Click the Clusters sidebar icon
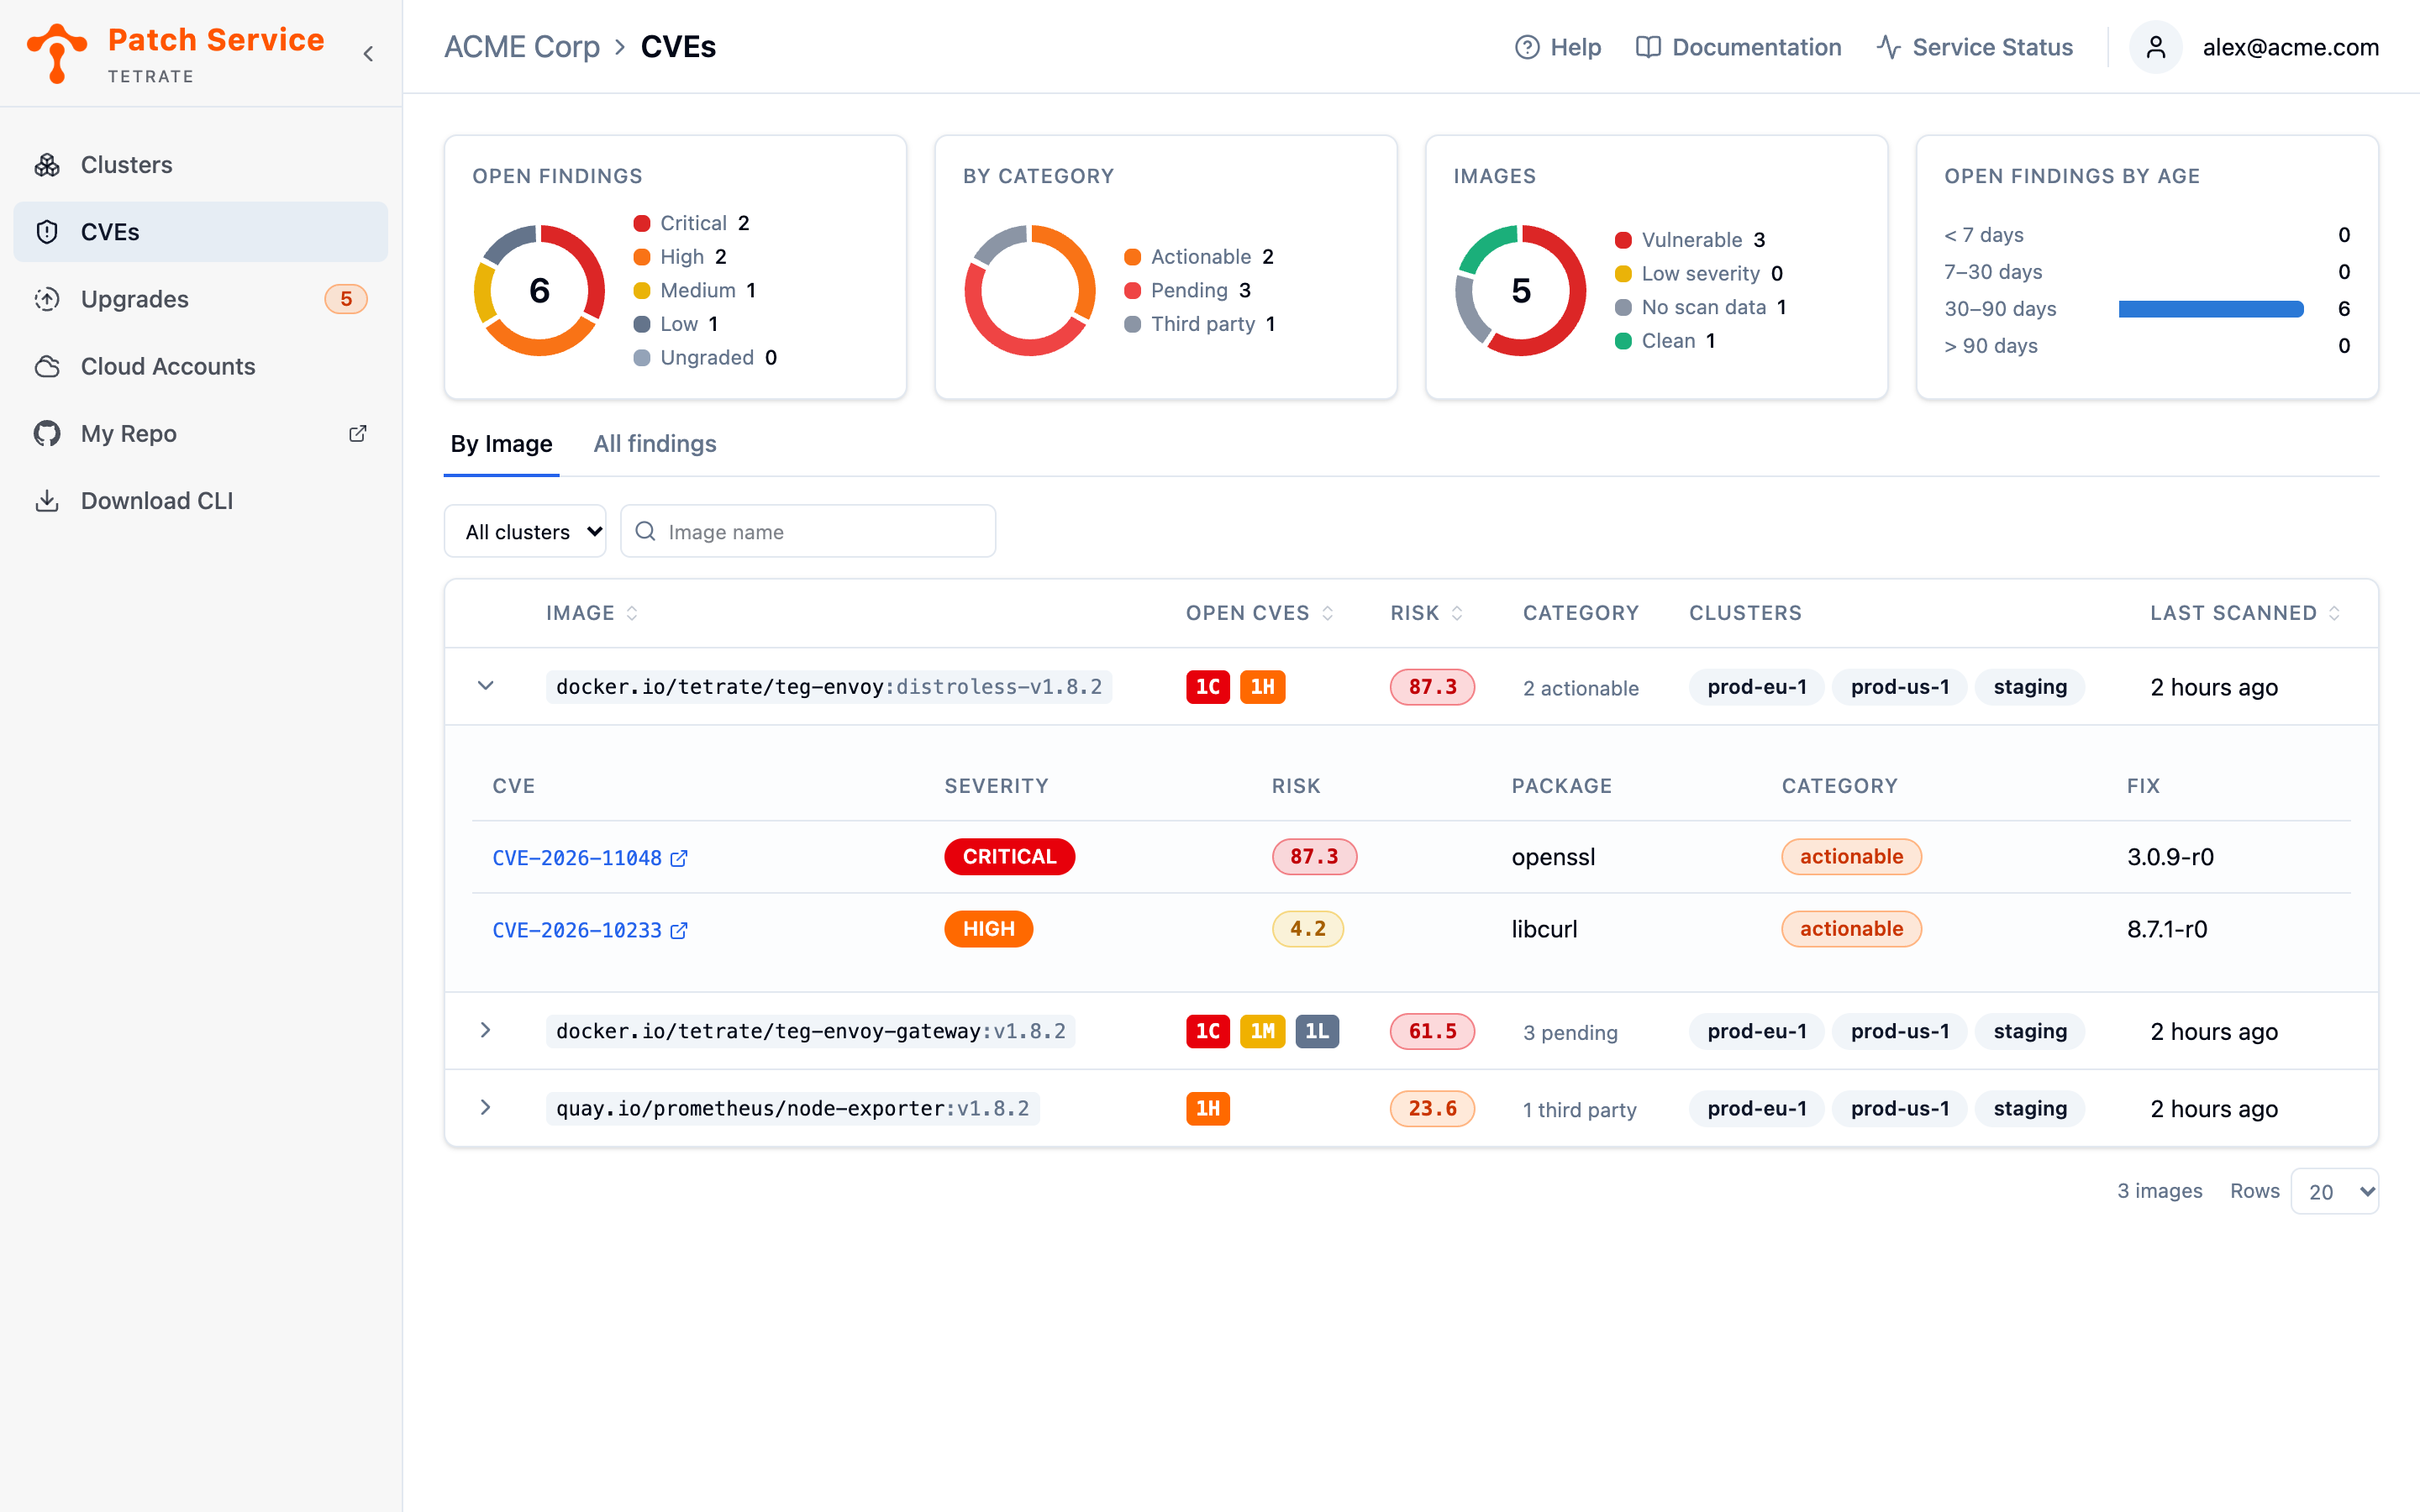 coord(47,165)
